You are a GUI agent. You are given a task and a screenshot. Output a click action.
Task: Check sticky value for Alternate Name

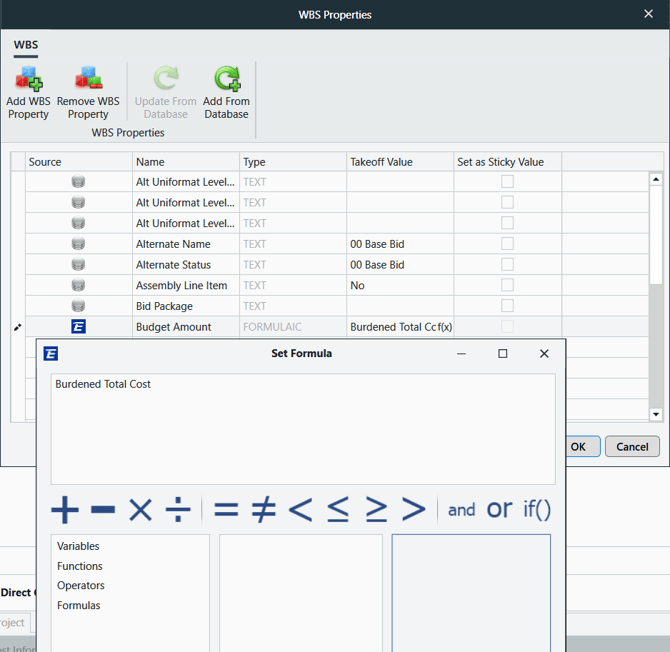(x=507, y=244)
